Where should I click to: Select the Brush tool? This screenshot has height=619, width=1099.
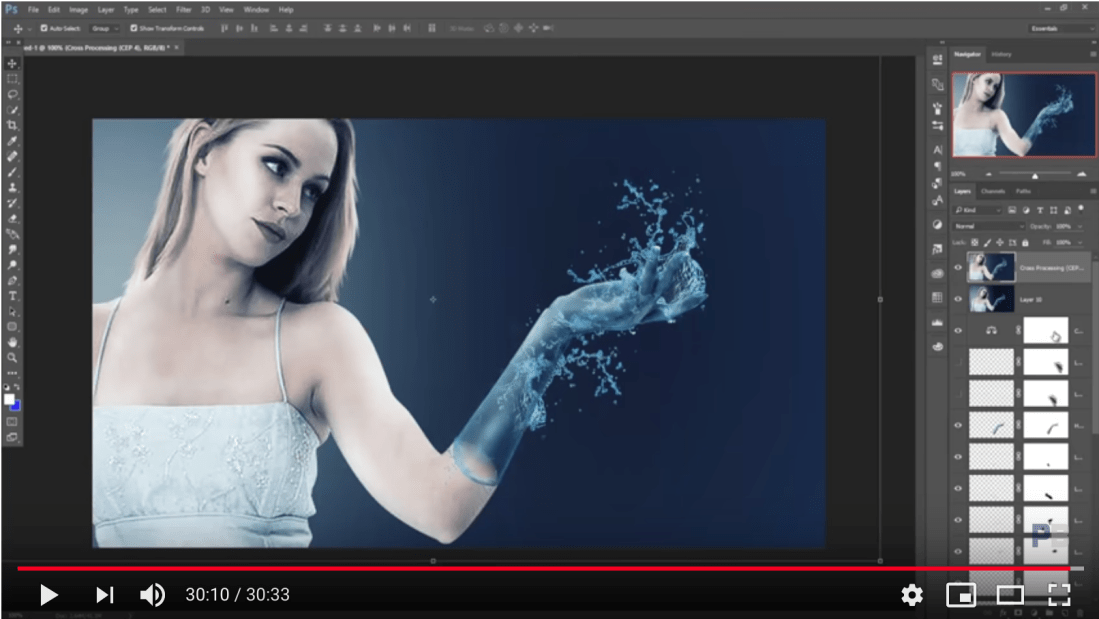pos(11,173)
